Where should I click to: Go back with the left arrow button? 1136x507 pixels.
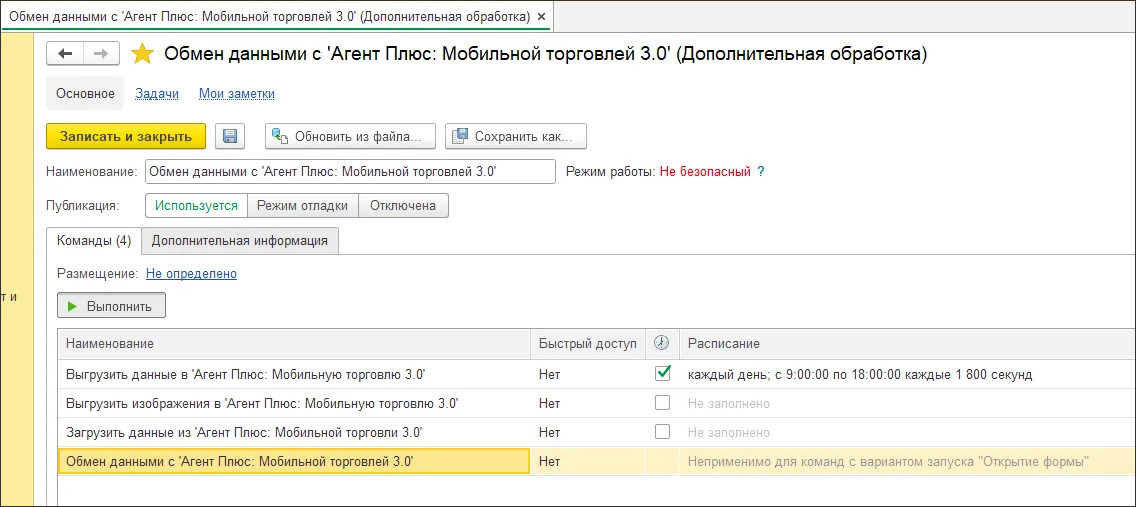coord(65,54)
